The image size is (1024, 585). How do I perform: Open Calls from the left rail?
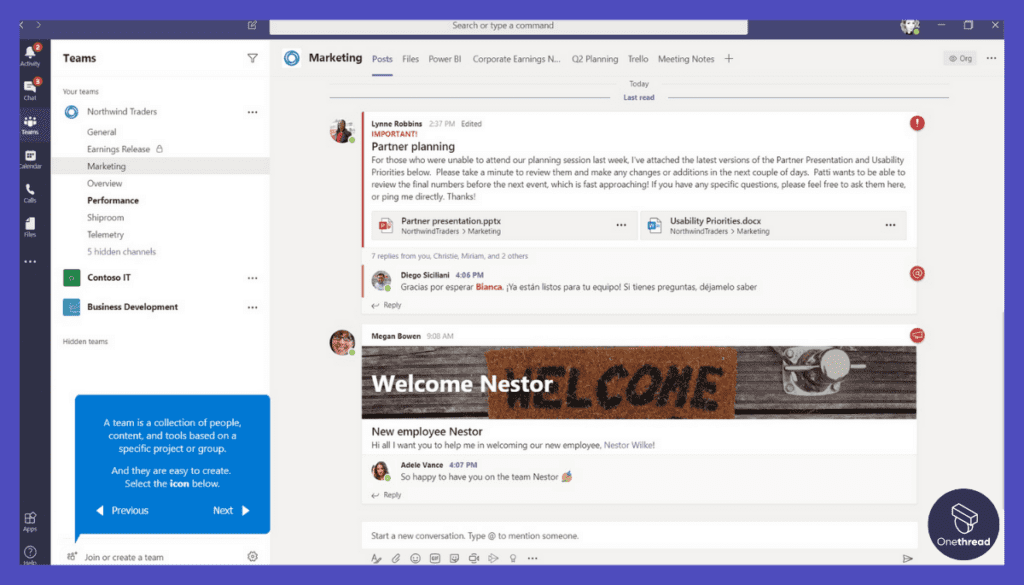point(30,193)
